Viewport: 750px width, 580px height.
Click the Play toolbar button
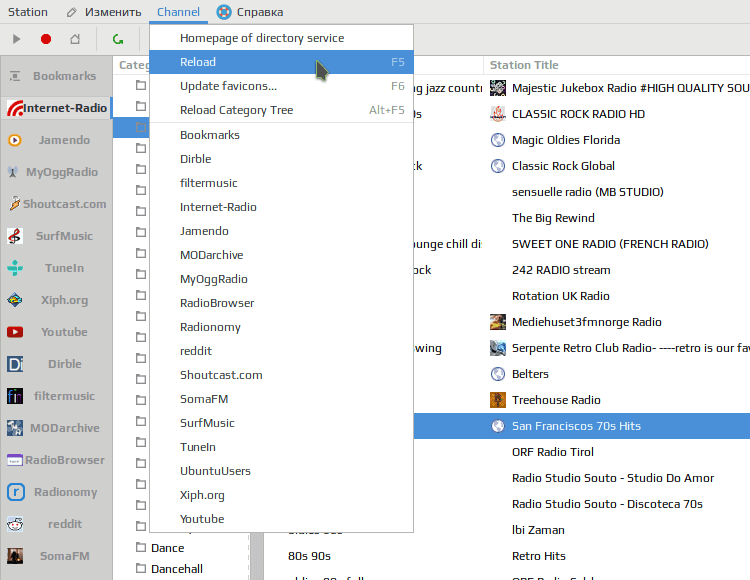(16, 39)
